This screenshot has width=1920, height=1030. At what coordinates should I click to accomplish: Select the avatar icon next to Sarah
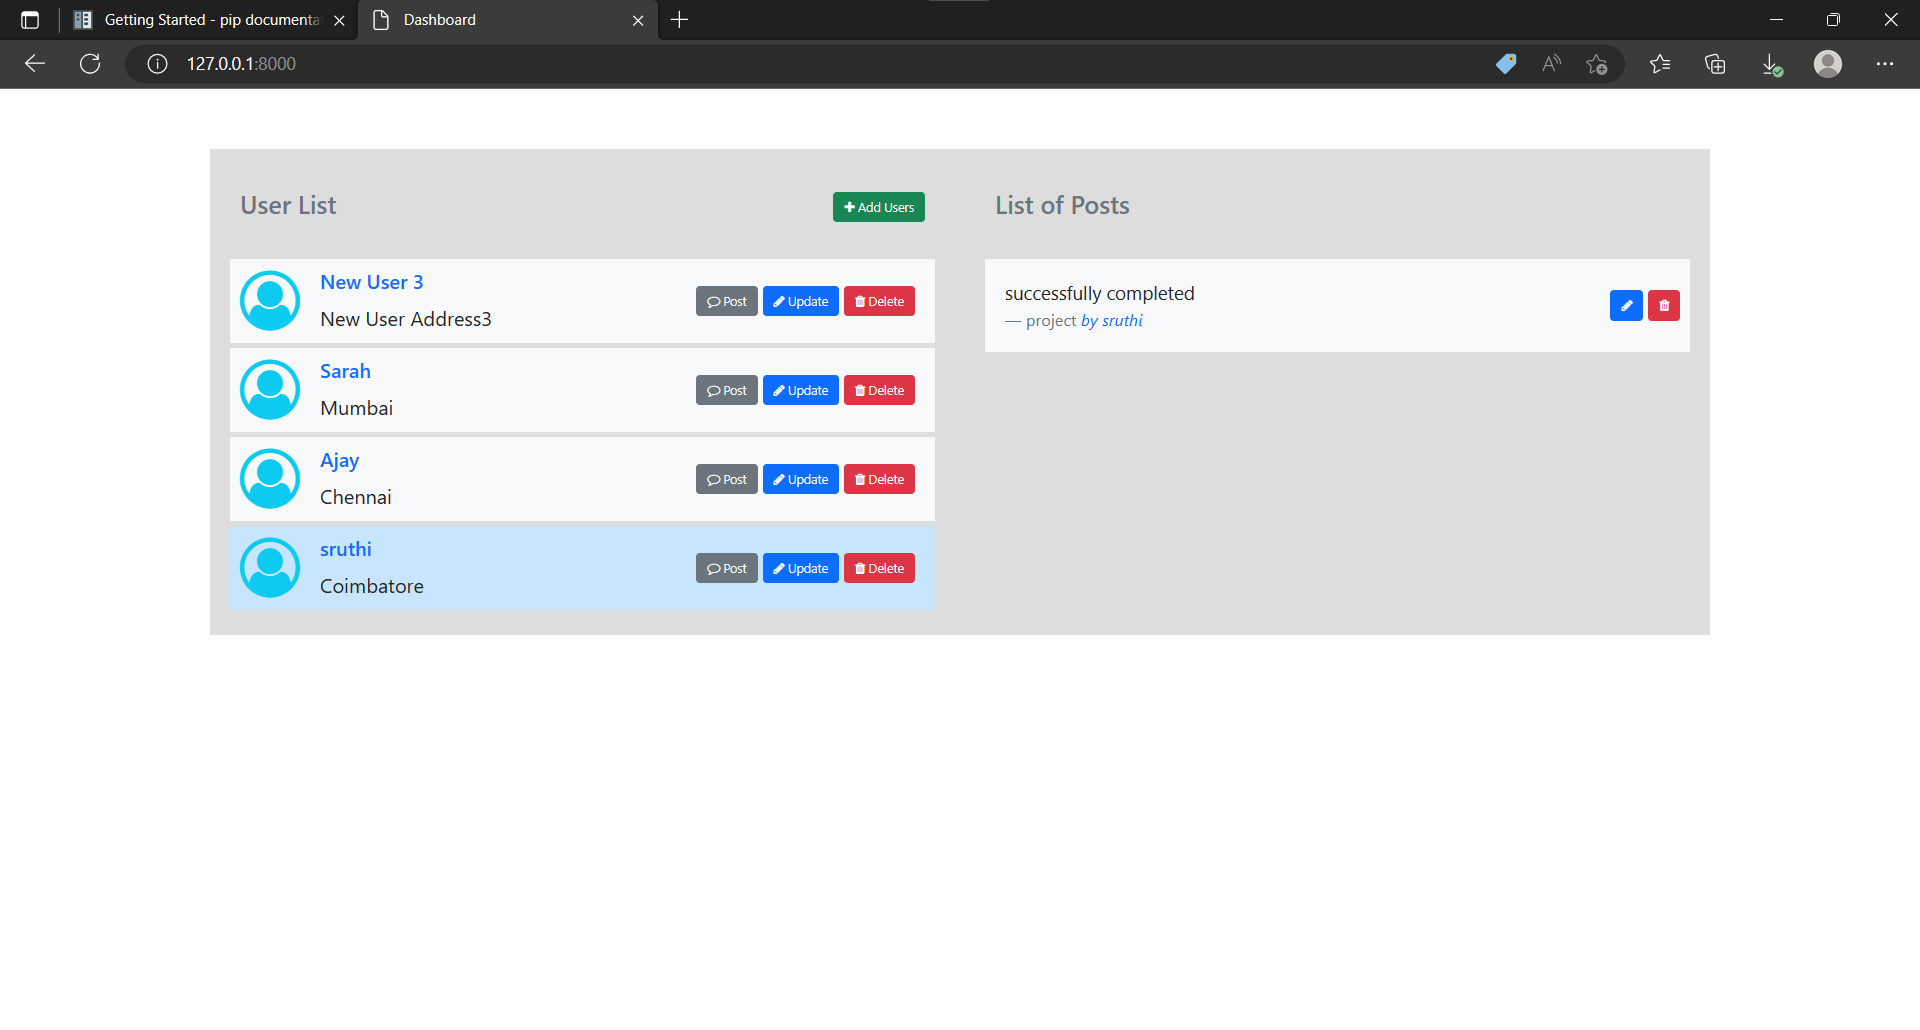coord(269,389)
